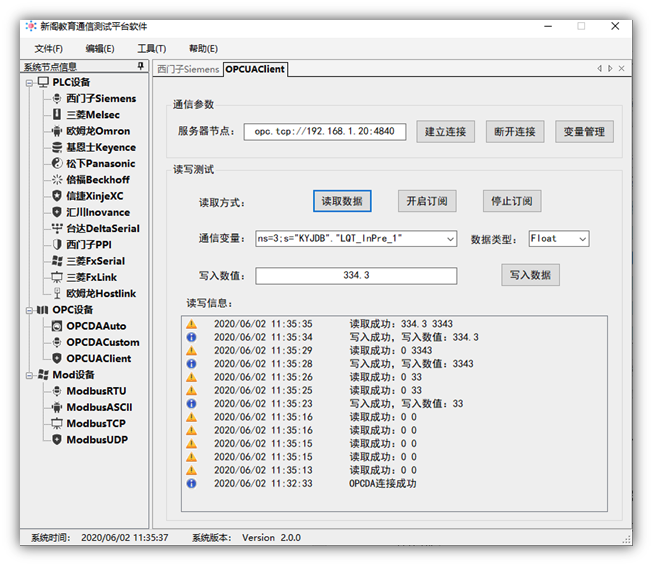Click the 欧姆龙Omron android icon
This screenshot has height=566, width=653.
click(x=57, y=131)
